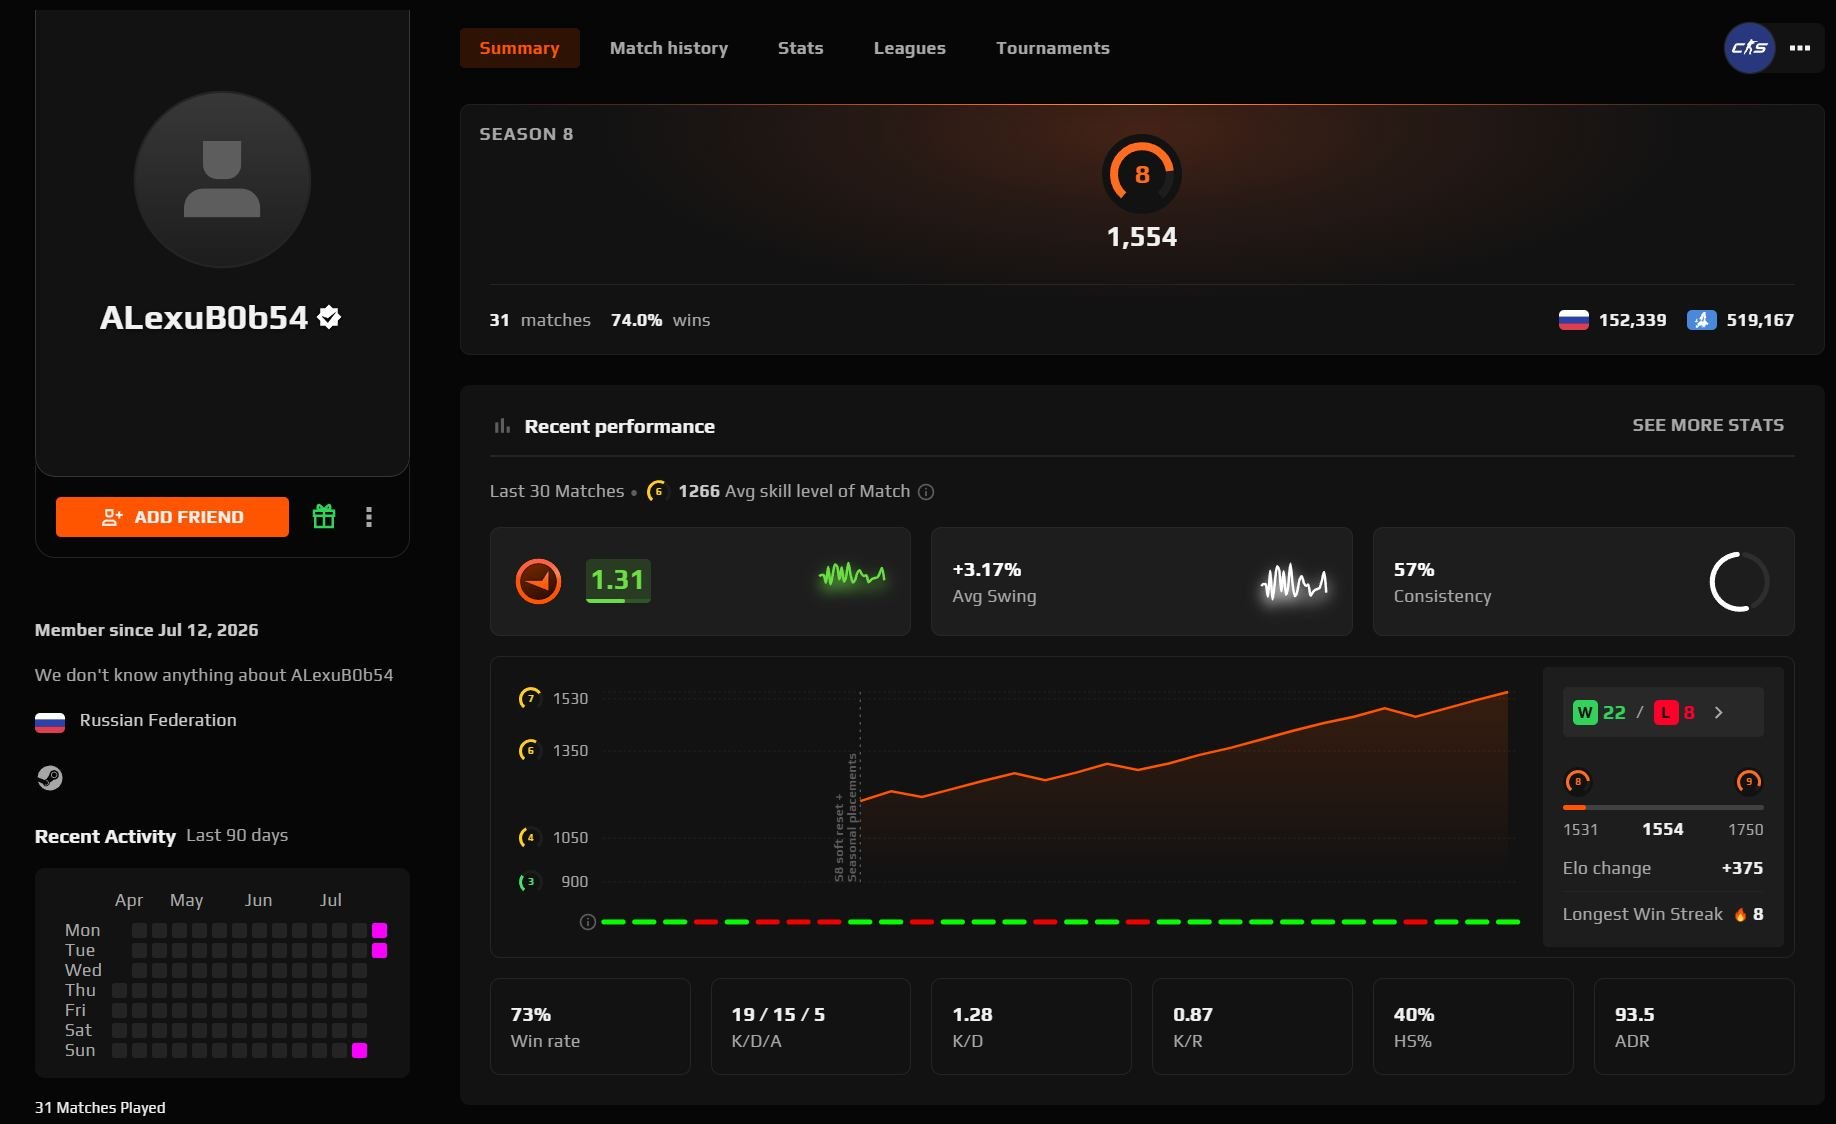Screen dimensions: 1836x1124
Task: Click the Russian flag beside Russian Federation
Action: (50, 721)
